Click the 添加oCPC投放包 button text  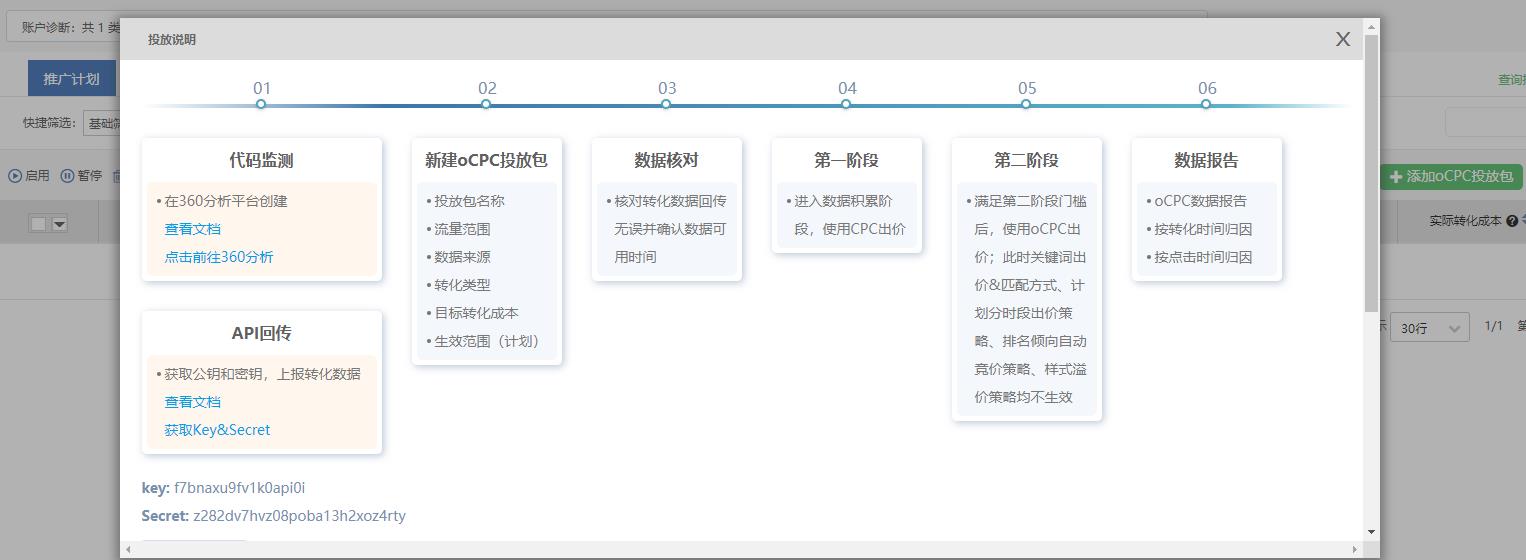pyautogui.click(x=1461, y=176)
